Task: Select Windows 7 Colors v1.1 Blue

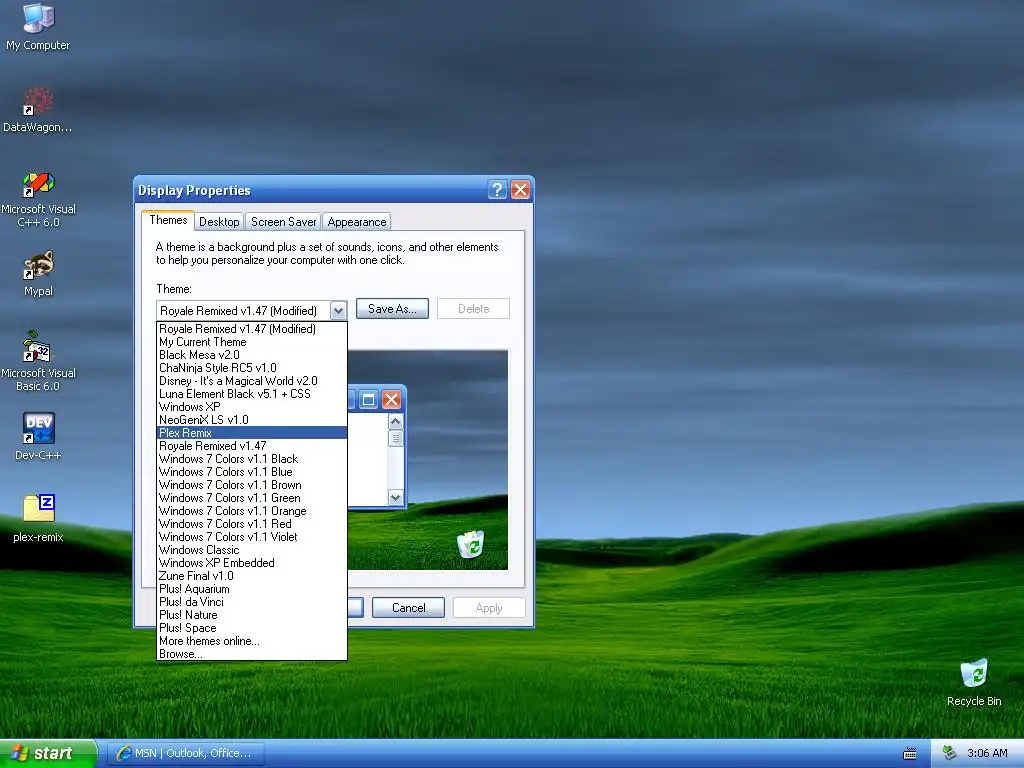Action: pos(252,472)
